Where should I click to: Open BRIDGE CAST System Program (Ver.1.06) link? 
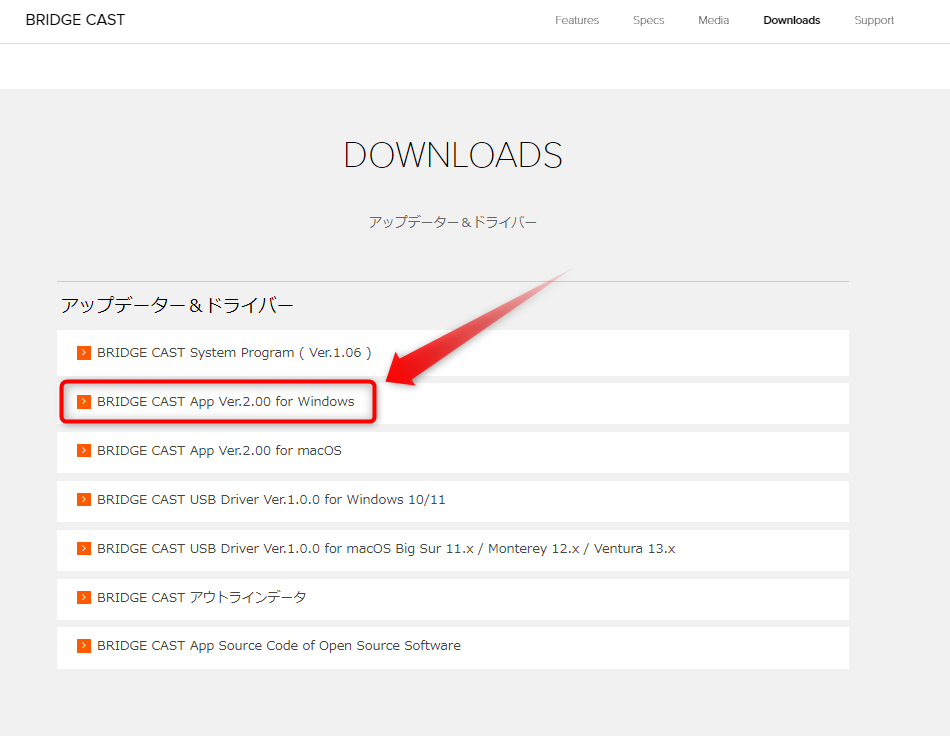[x=234, y=353]
